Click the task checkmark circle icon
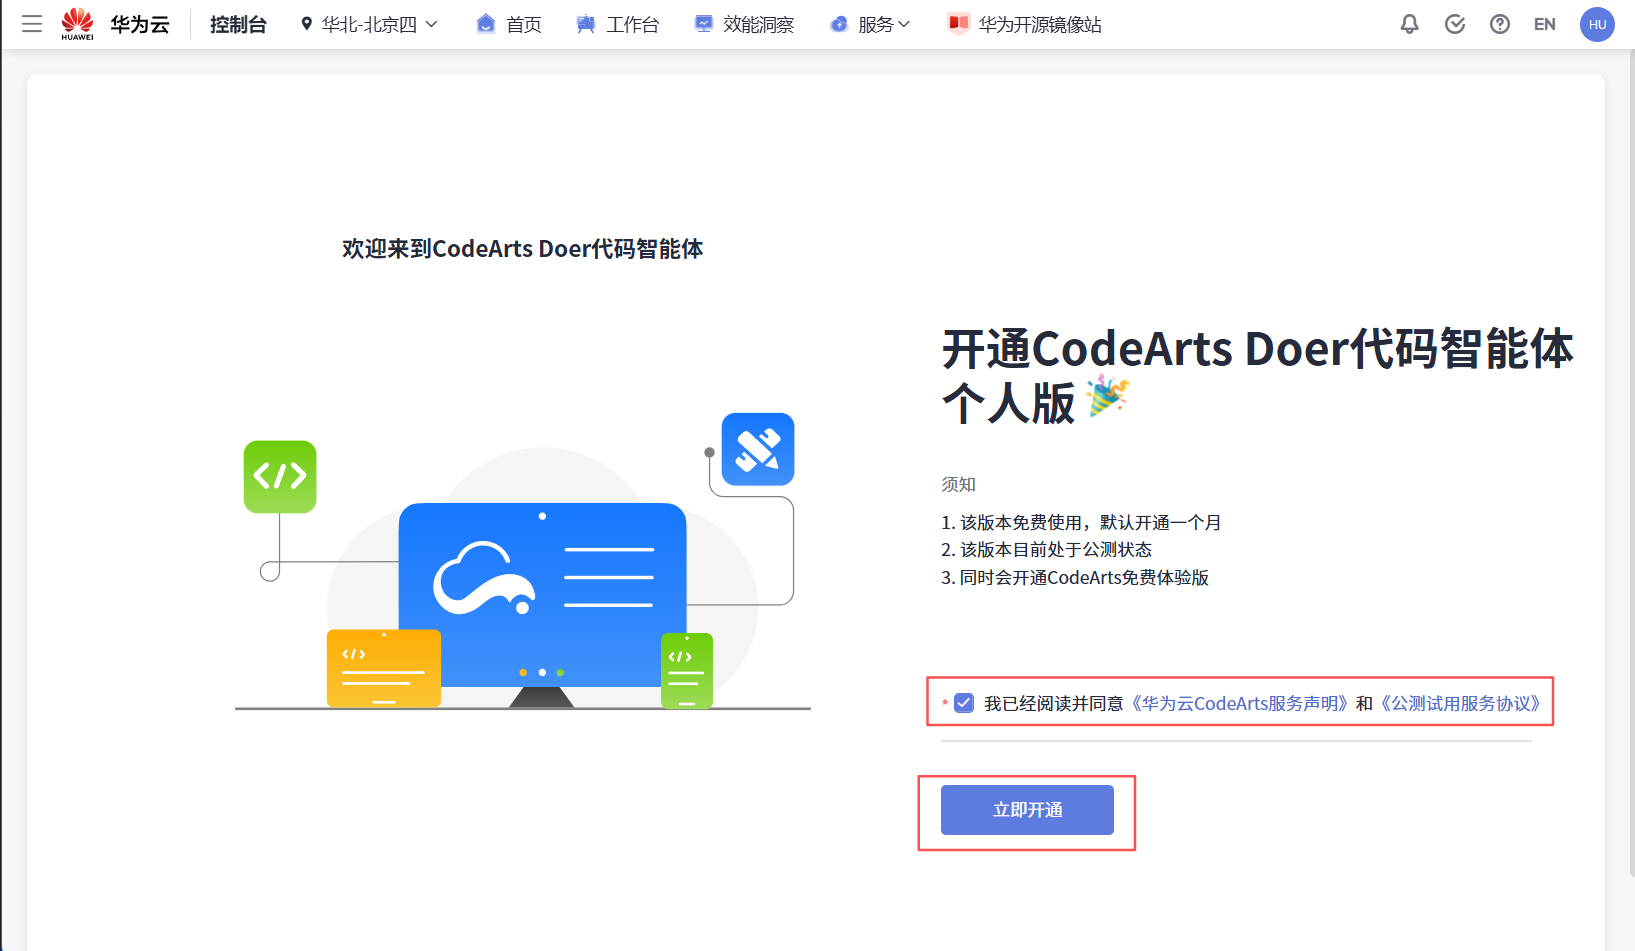The image size is (1635, 951). click(x=1455, y=24)
